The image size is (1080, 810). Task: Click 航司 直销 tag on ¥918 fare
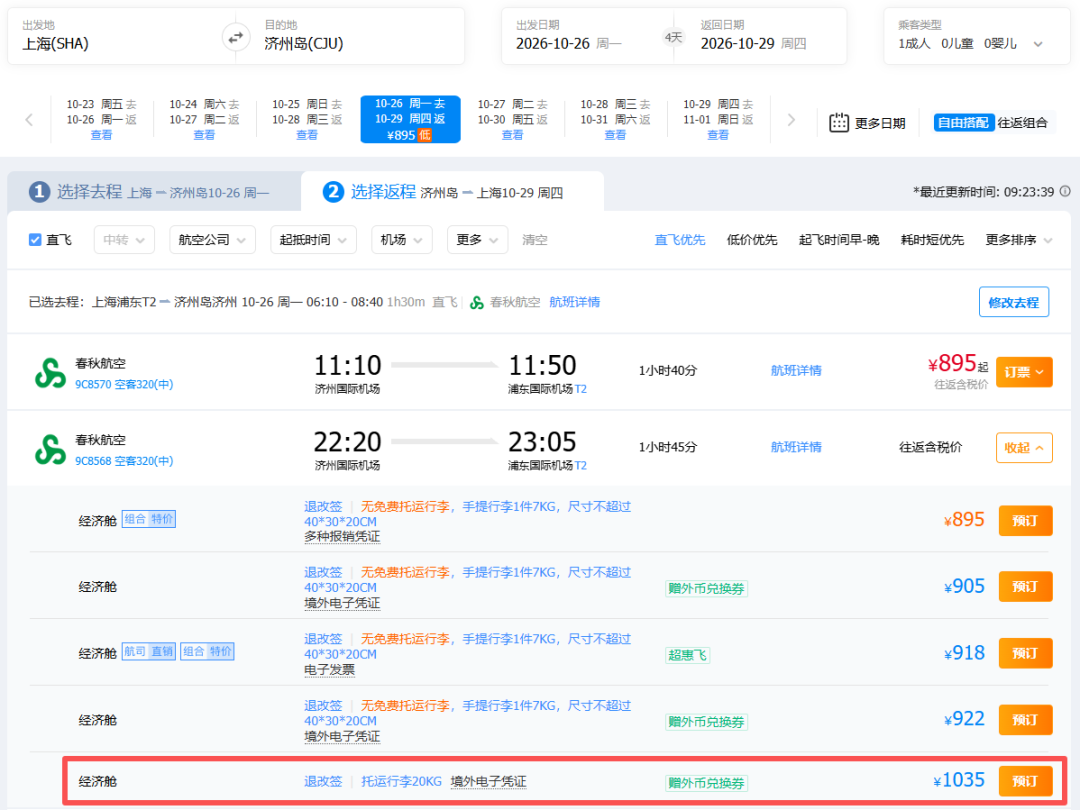[149, 652]
